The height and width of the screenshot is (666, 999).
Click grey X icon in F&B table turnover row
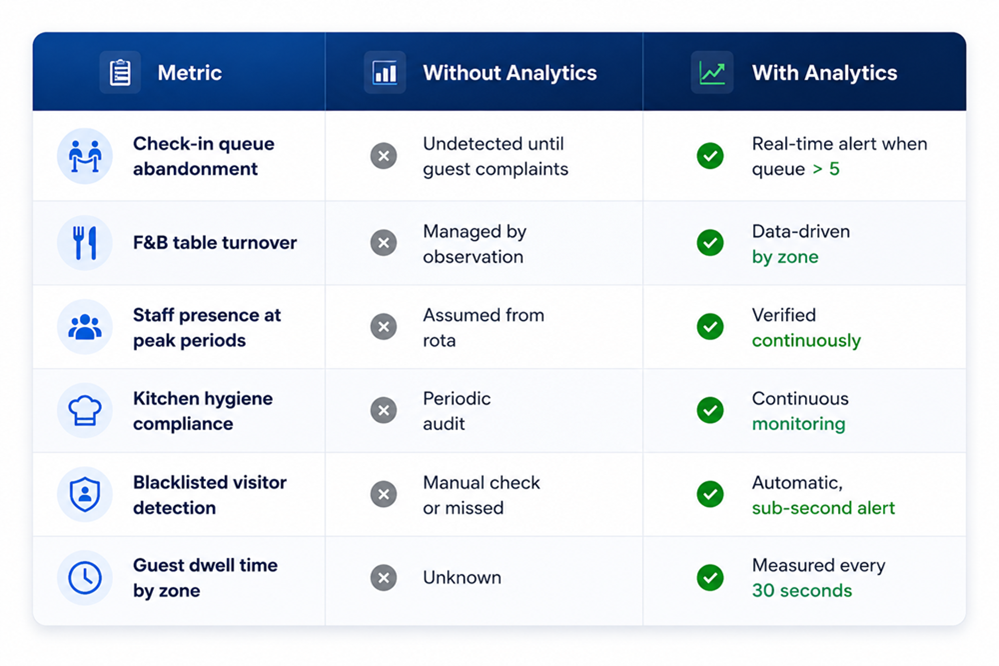pyautogui.click(x=384, y=243)
